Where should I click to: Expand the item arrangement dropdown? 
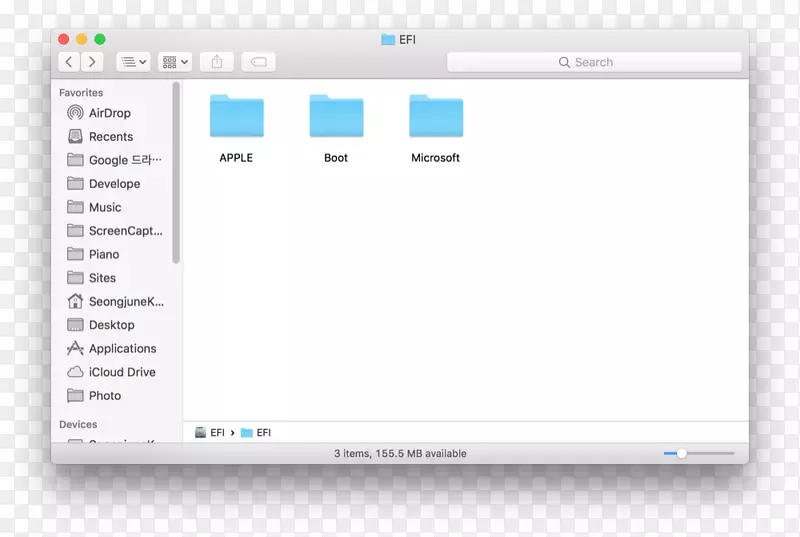point(175,62)
